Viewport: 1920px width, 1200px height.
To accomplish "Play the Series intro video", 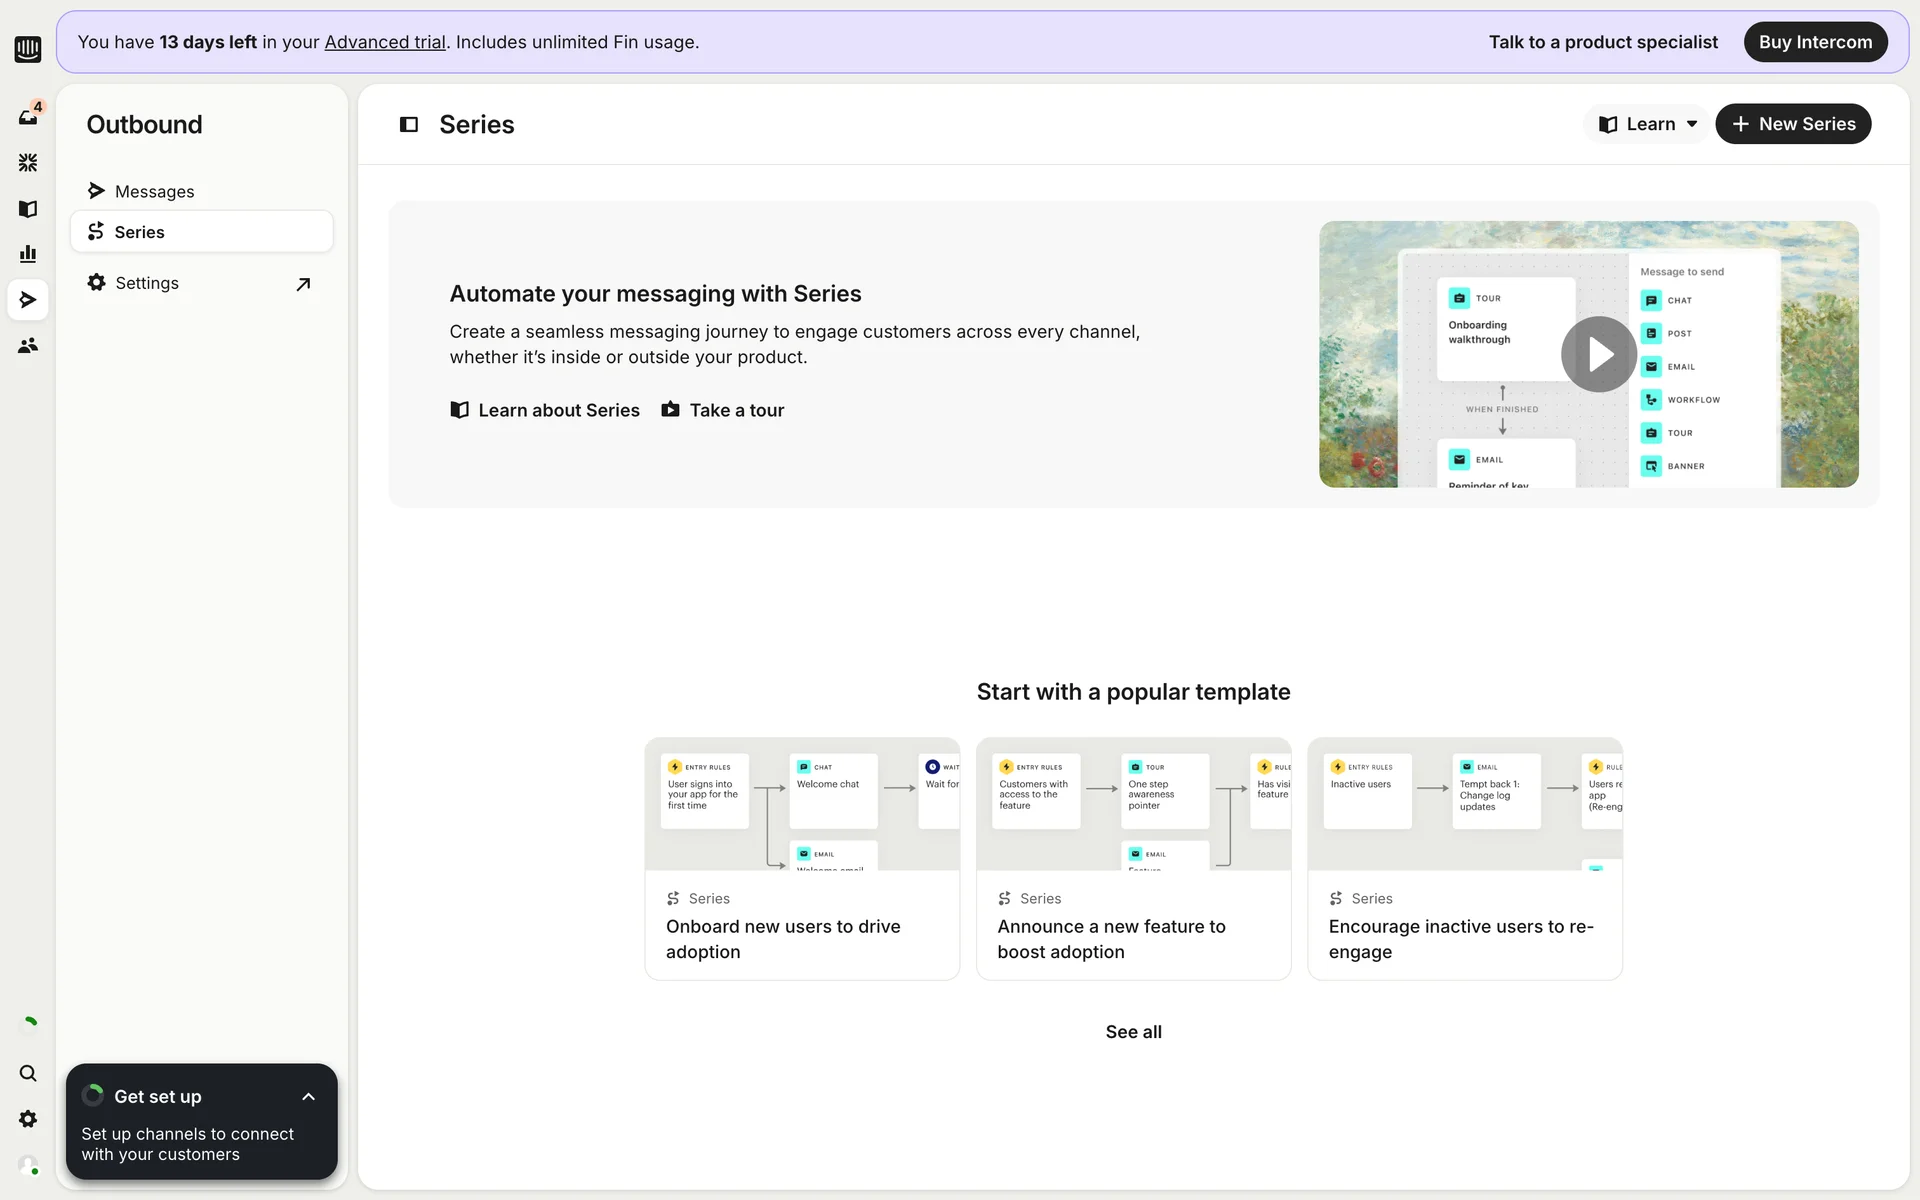I will [1598, 354].
